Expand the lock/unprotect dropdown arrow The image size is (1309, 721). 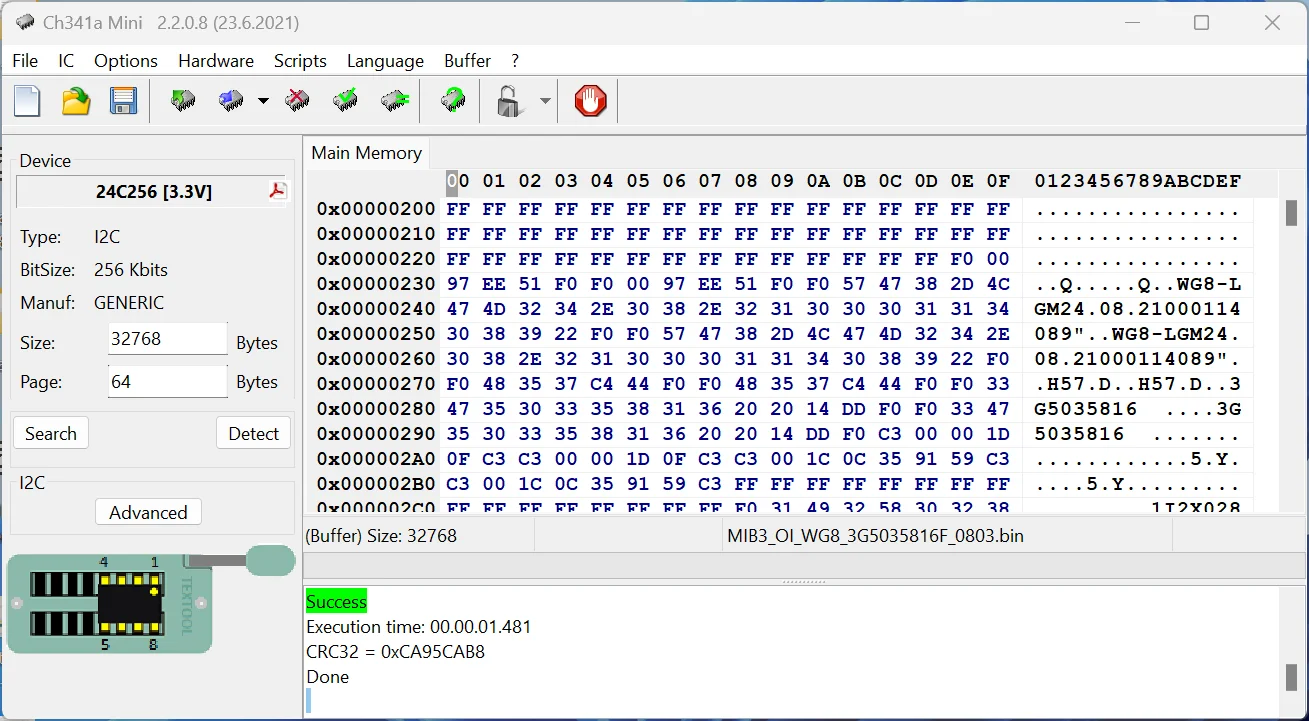click(545, 101)
